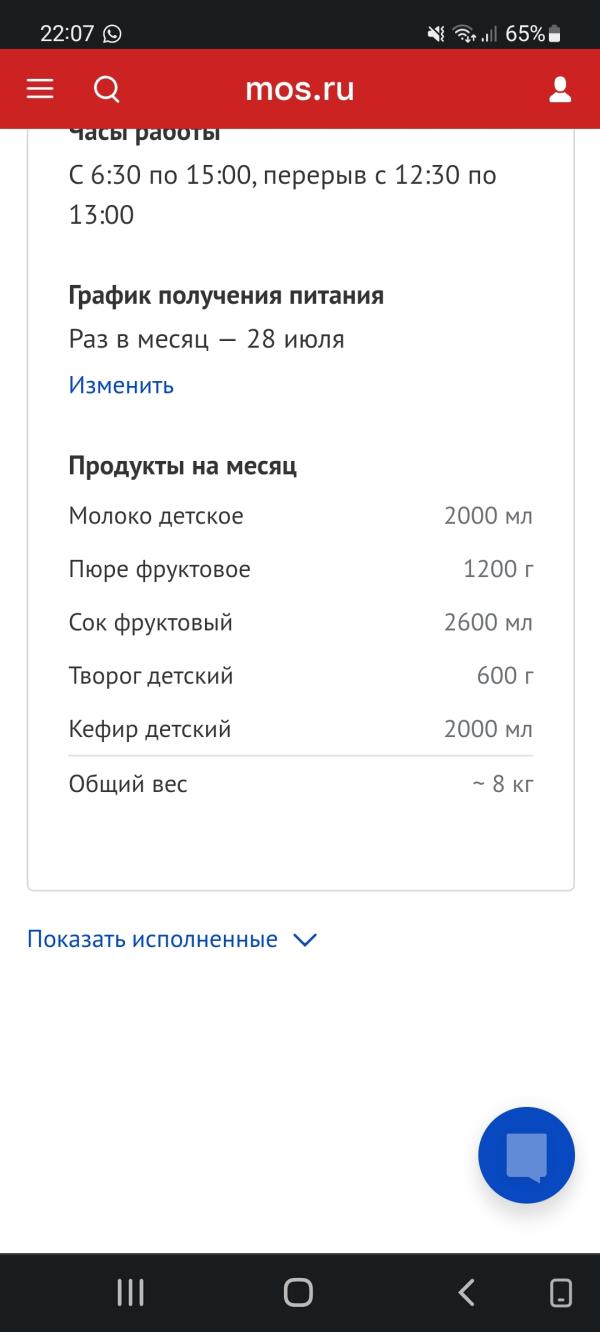Viewport: 600px width, 1332px height.
Task: Open the chat support bubble
Action: (x=526, y=1155)
